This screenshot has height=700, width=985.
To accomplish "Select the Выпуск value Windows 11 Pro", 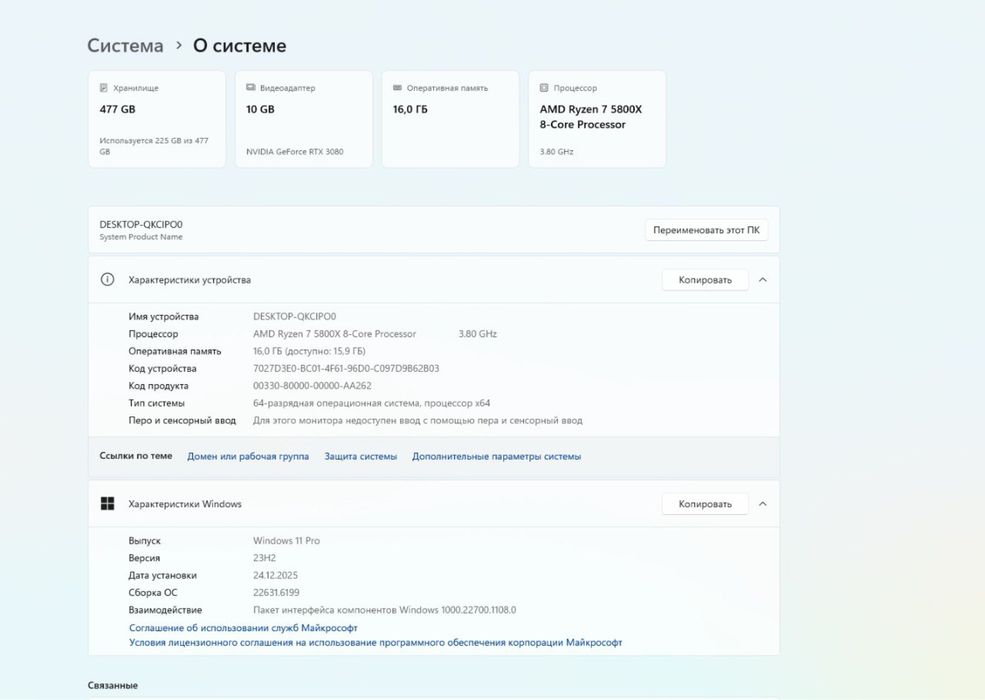I will point(286,540).
